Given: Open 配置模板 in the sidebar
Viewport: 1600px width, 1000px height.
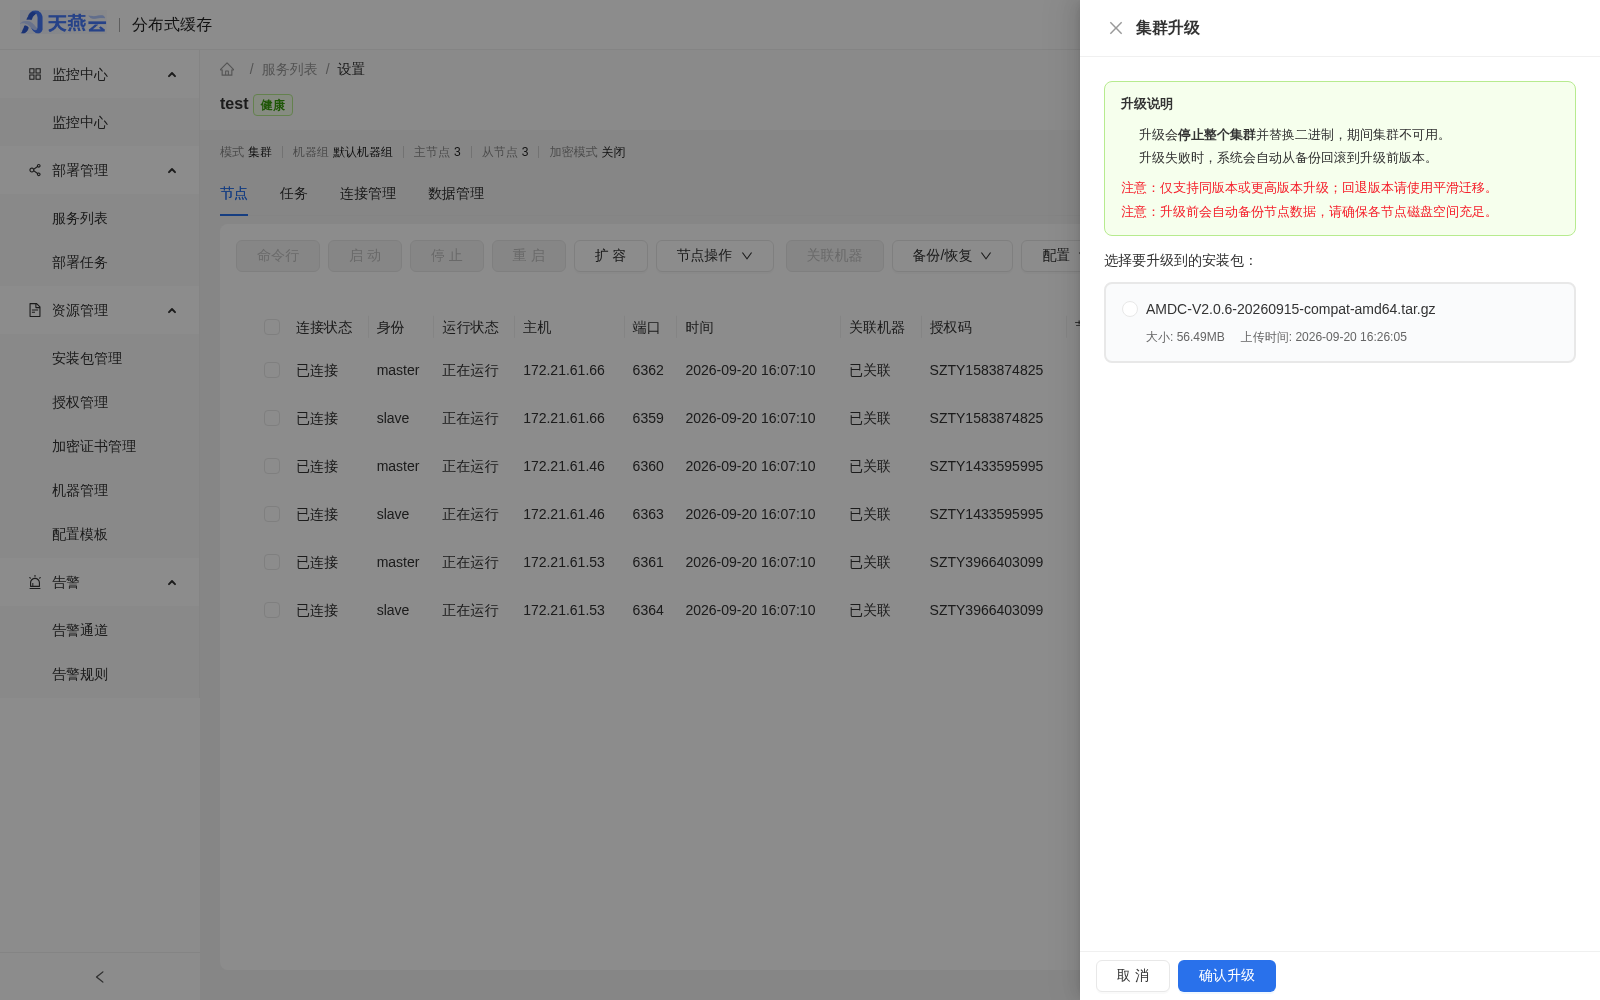Looking at the screenshot, I should point(100,534).
